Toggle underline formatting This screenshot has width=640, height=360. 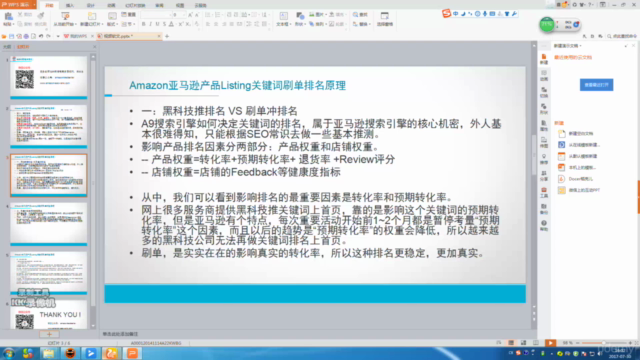[158, 24]
